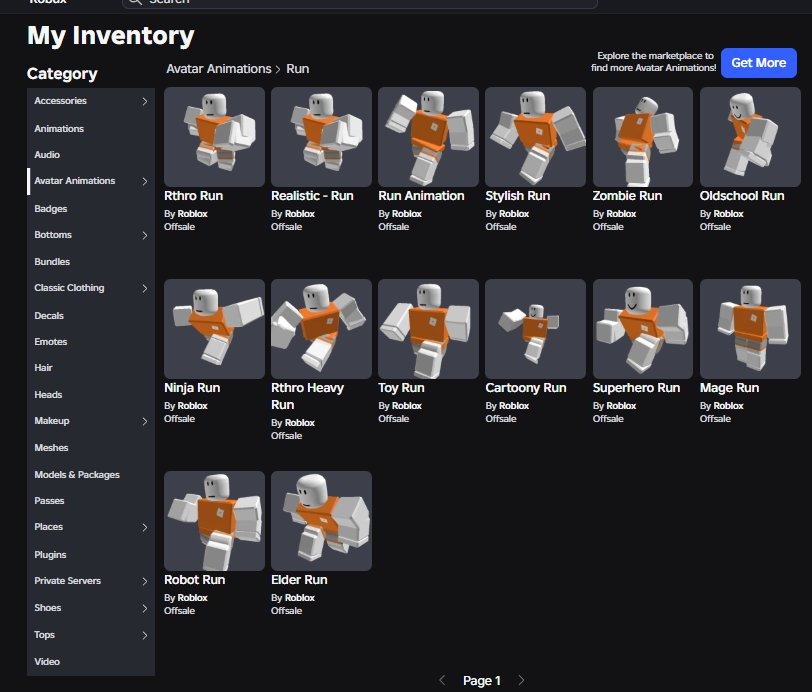Click the Get More button
812x692 pixels.
[x=759, y=63]
